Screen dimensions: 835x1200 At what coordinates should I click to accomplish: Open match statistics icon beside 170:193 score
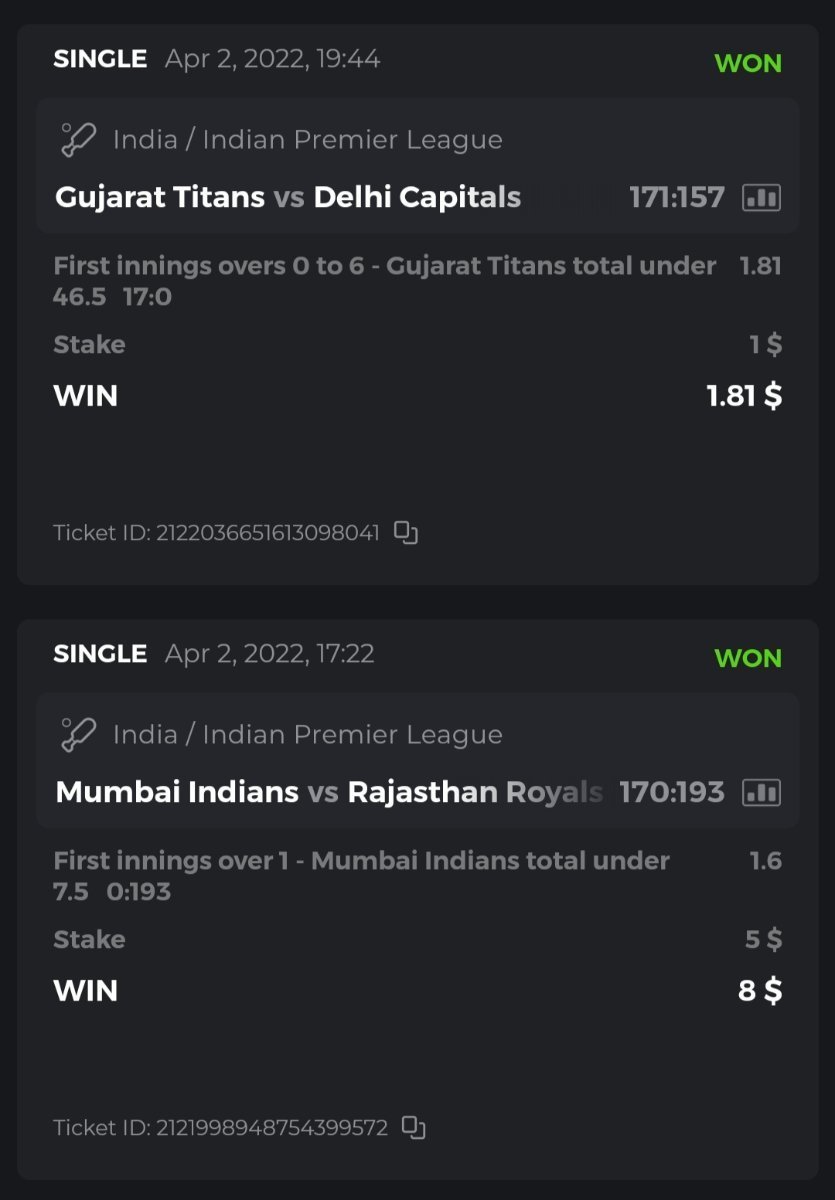761,793
